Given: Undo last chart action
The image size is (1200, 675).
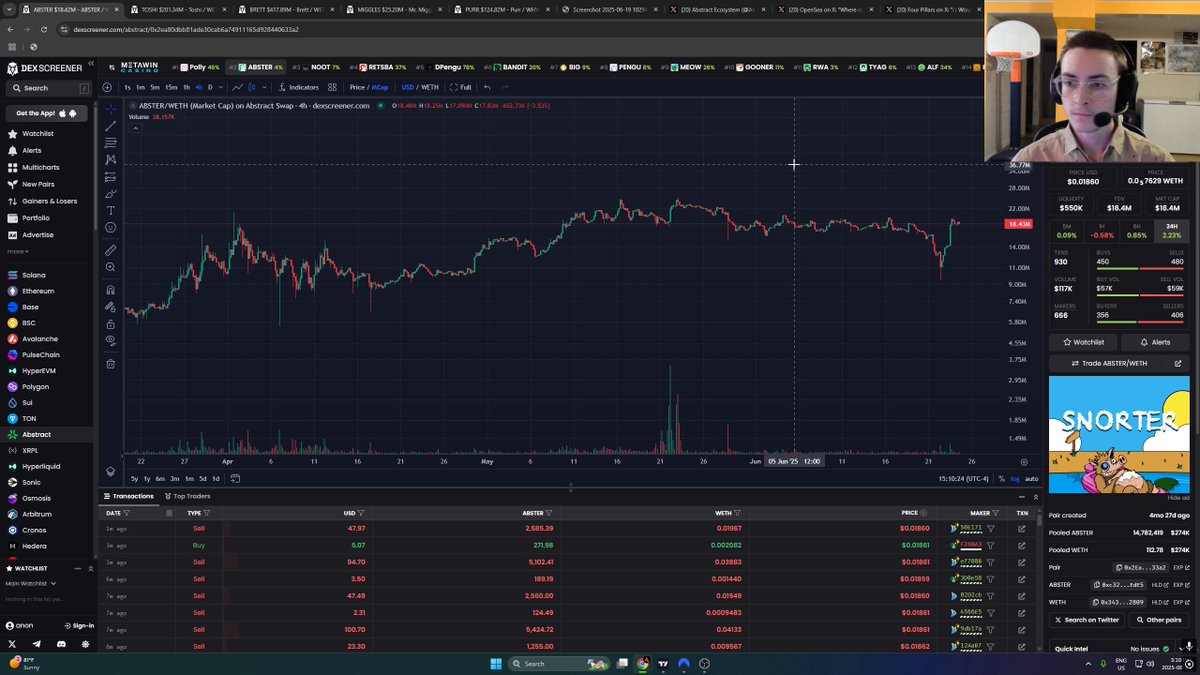Looking at the screenshot, I should (487, 87).
